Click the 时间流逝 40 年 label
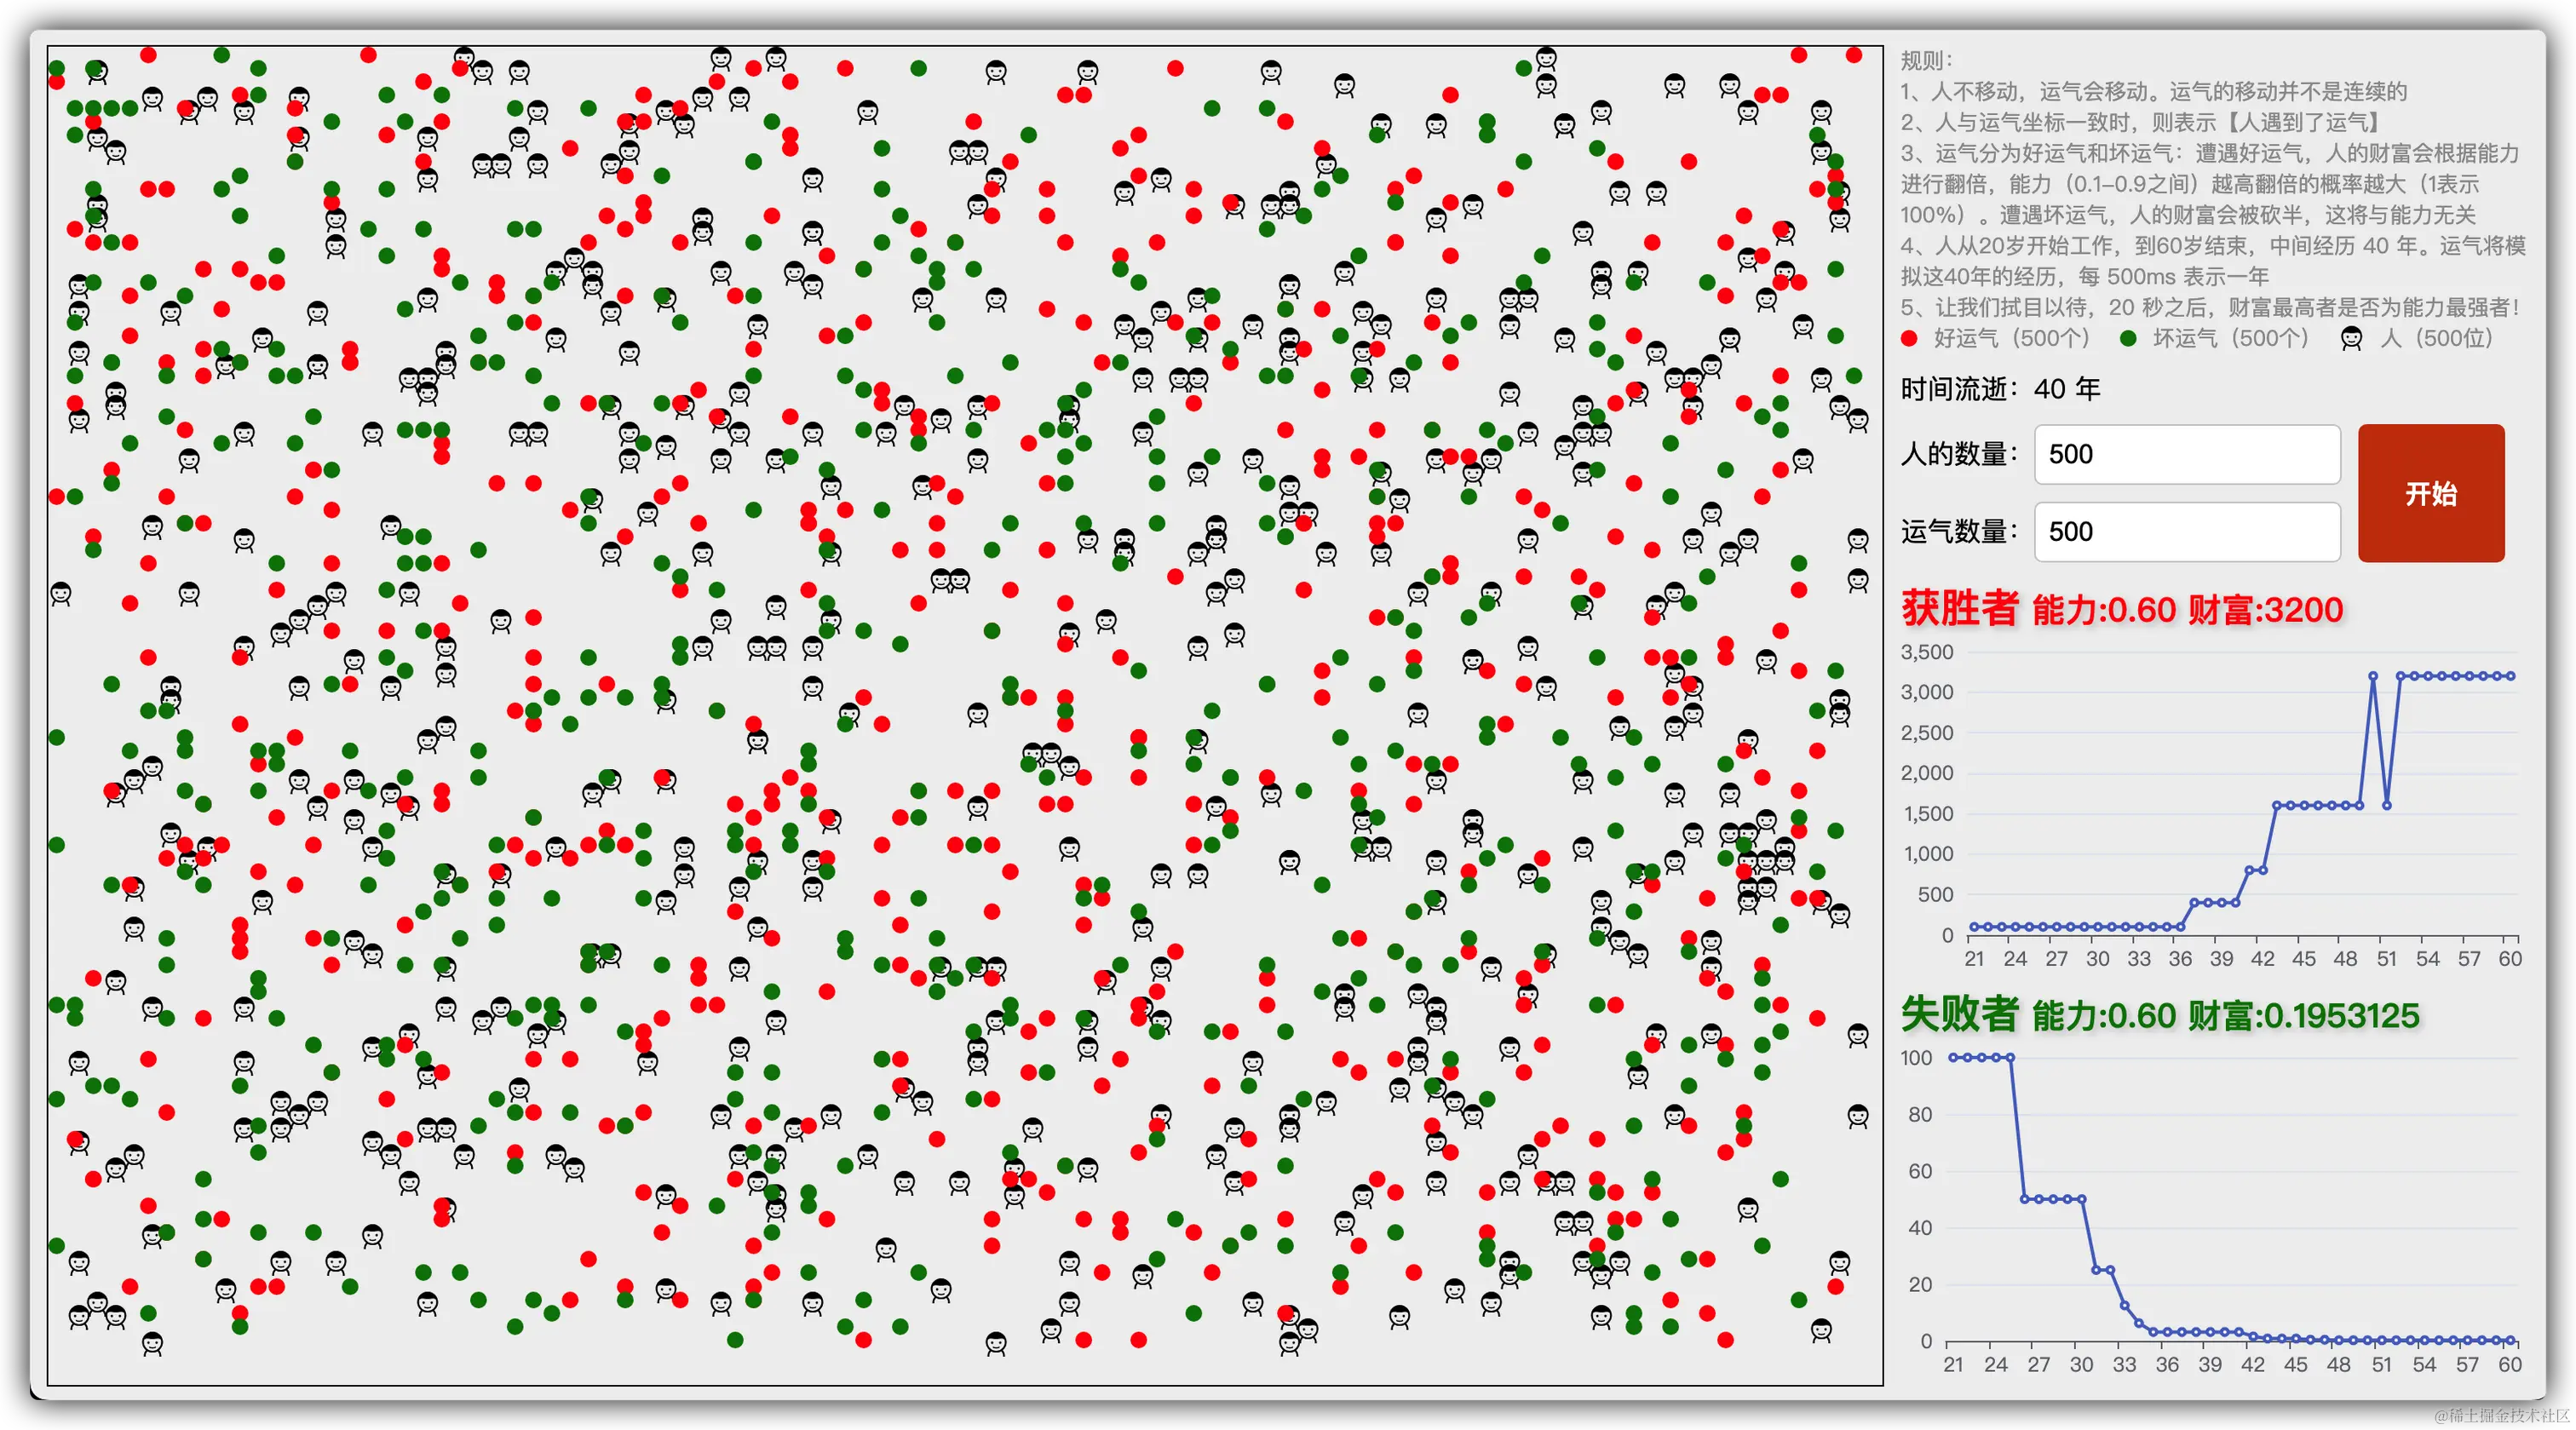This screenshot has width=2576, height=1430. tap(2000, 389)
